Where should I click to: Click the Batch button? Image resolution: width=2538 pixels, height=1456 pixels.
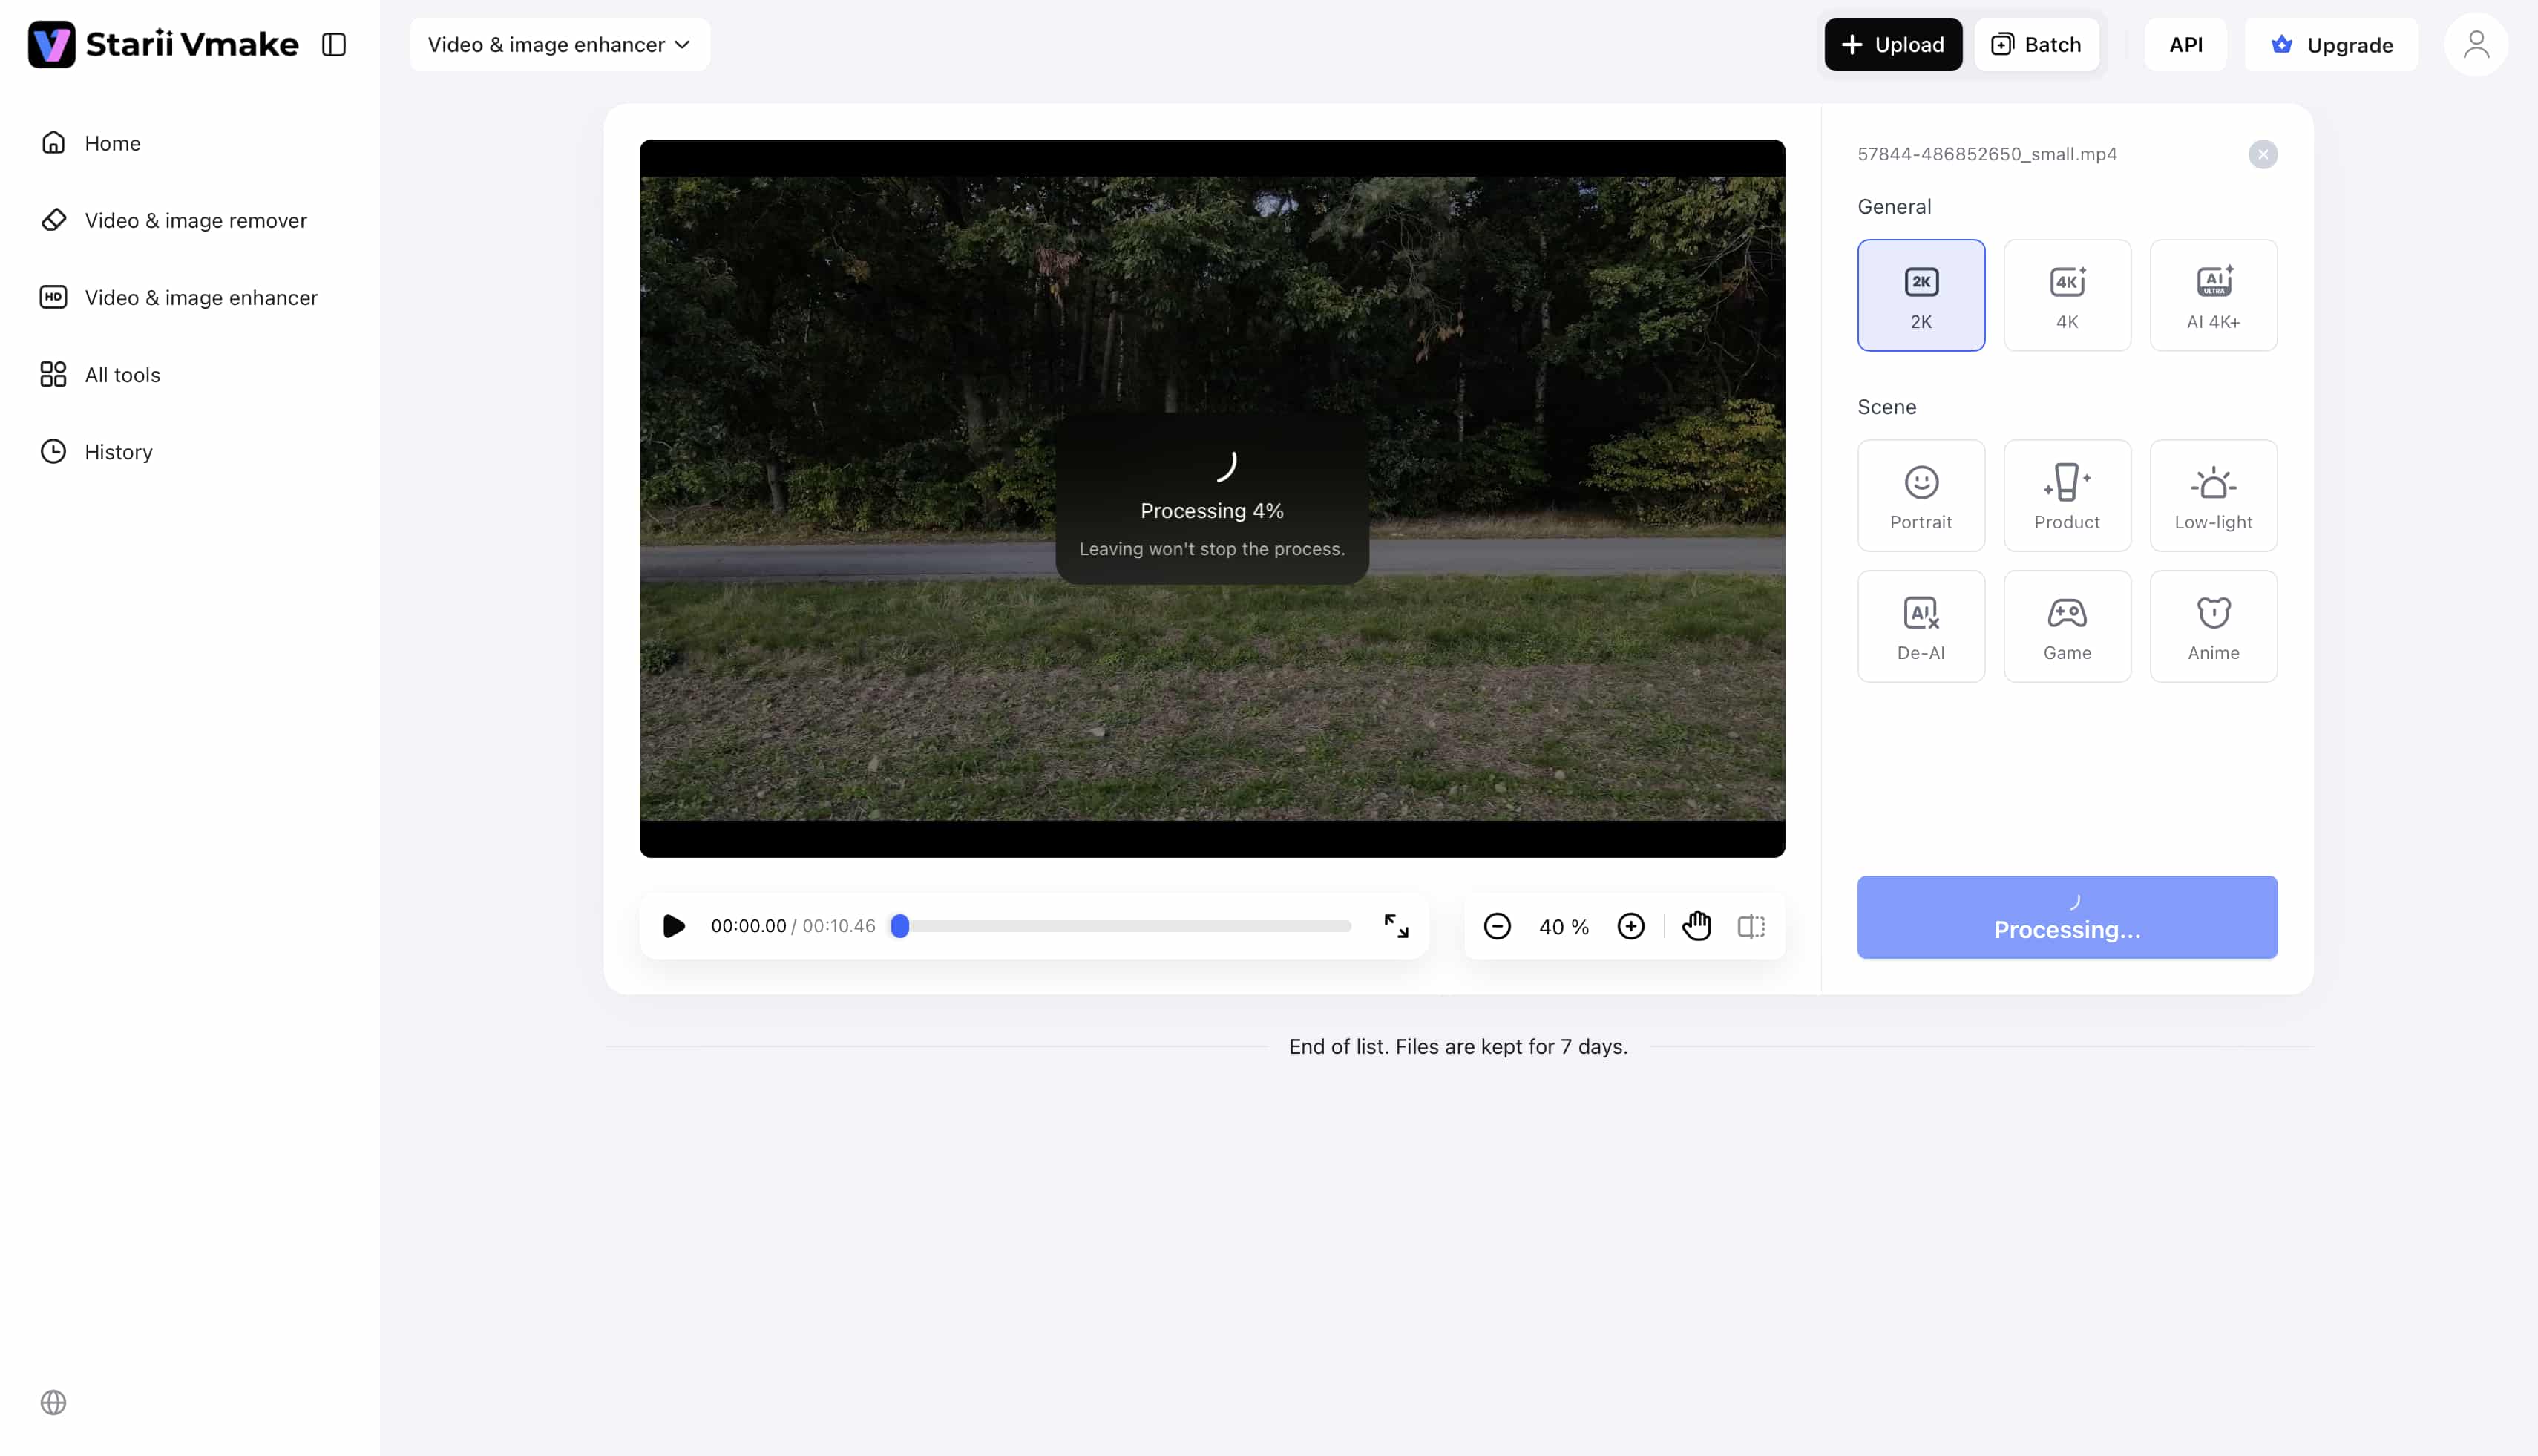point(2036,44)
